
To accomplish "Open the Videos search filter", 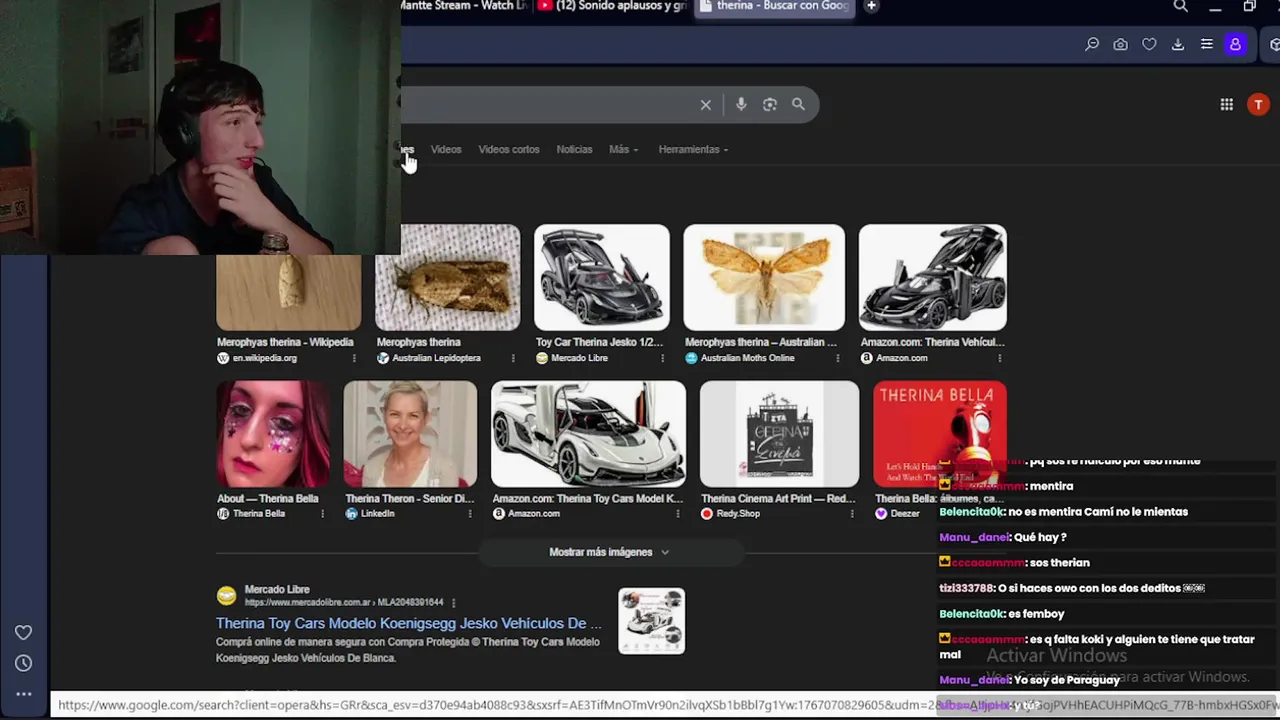I will (446, 149).
